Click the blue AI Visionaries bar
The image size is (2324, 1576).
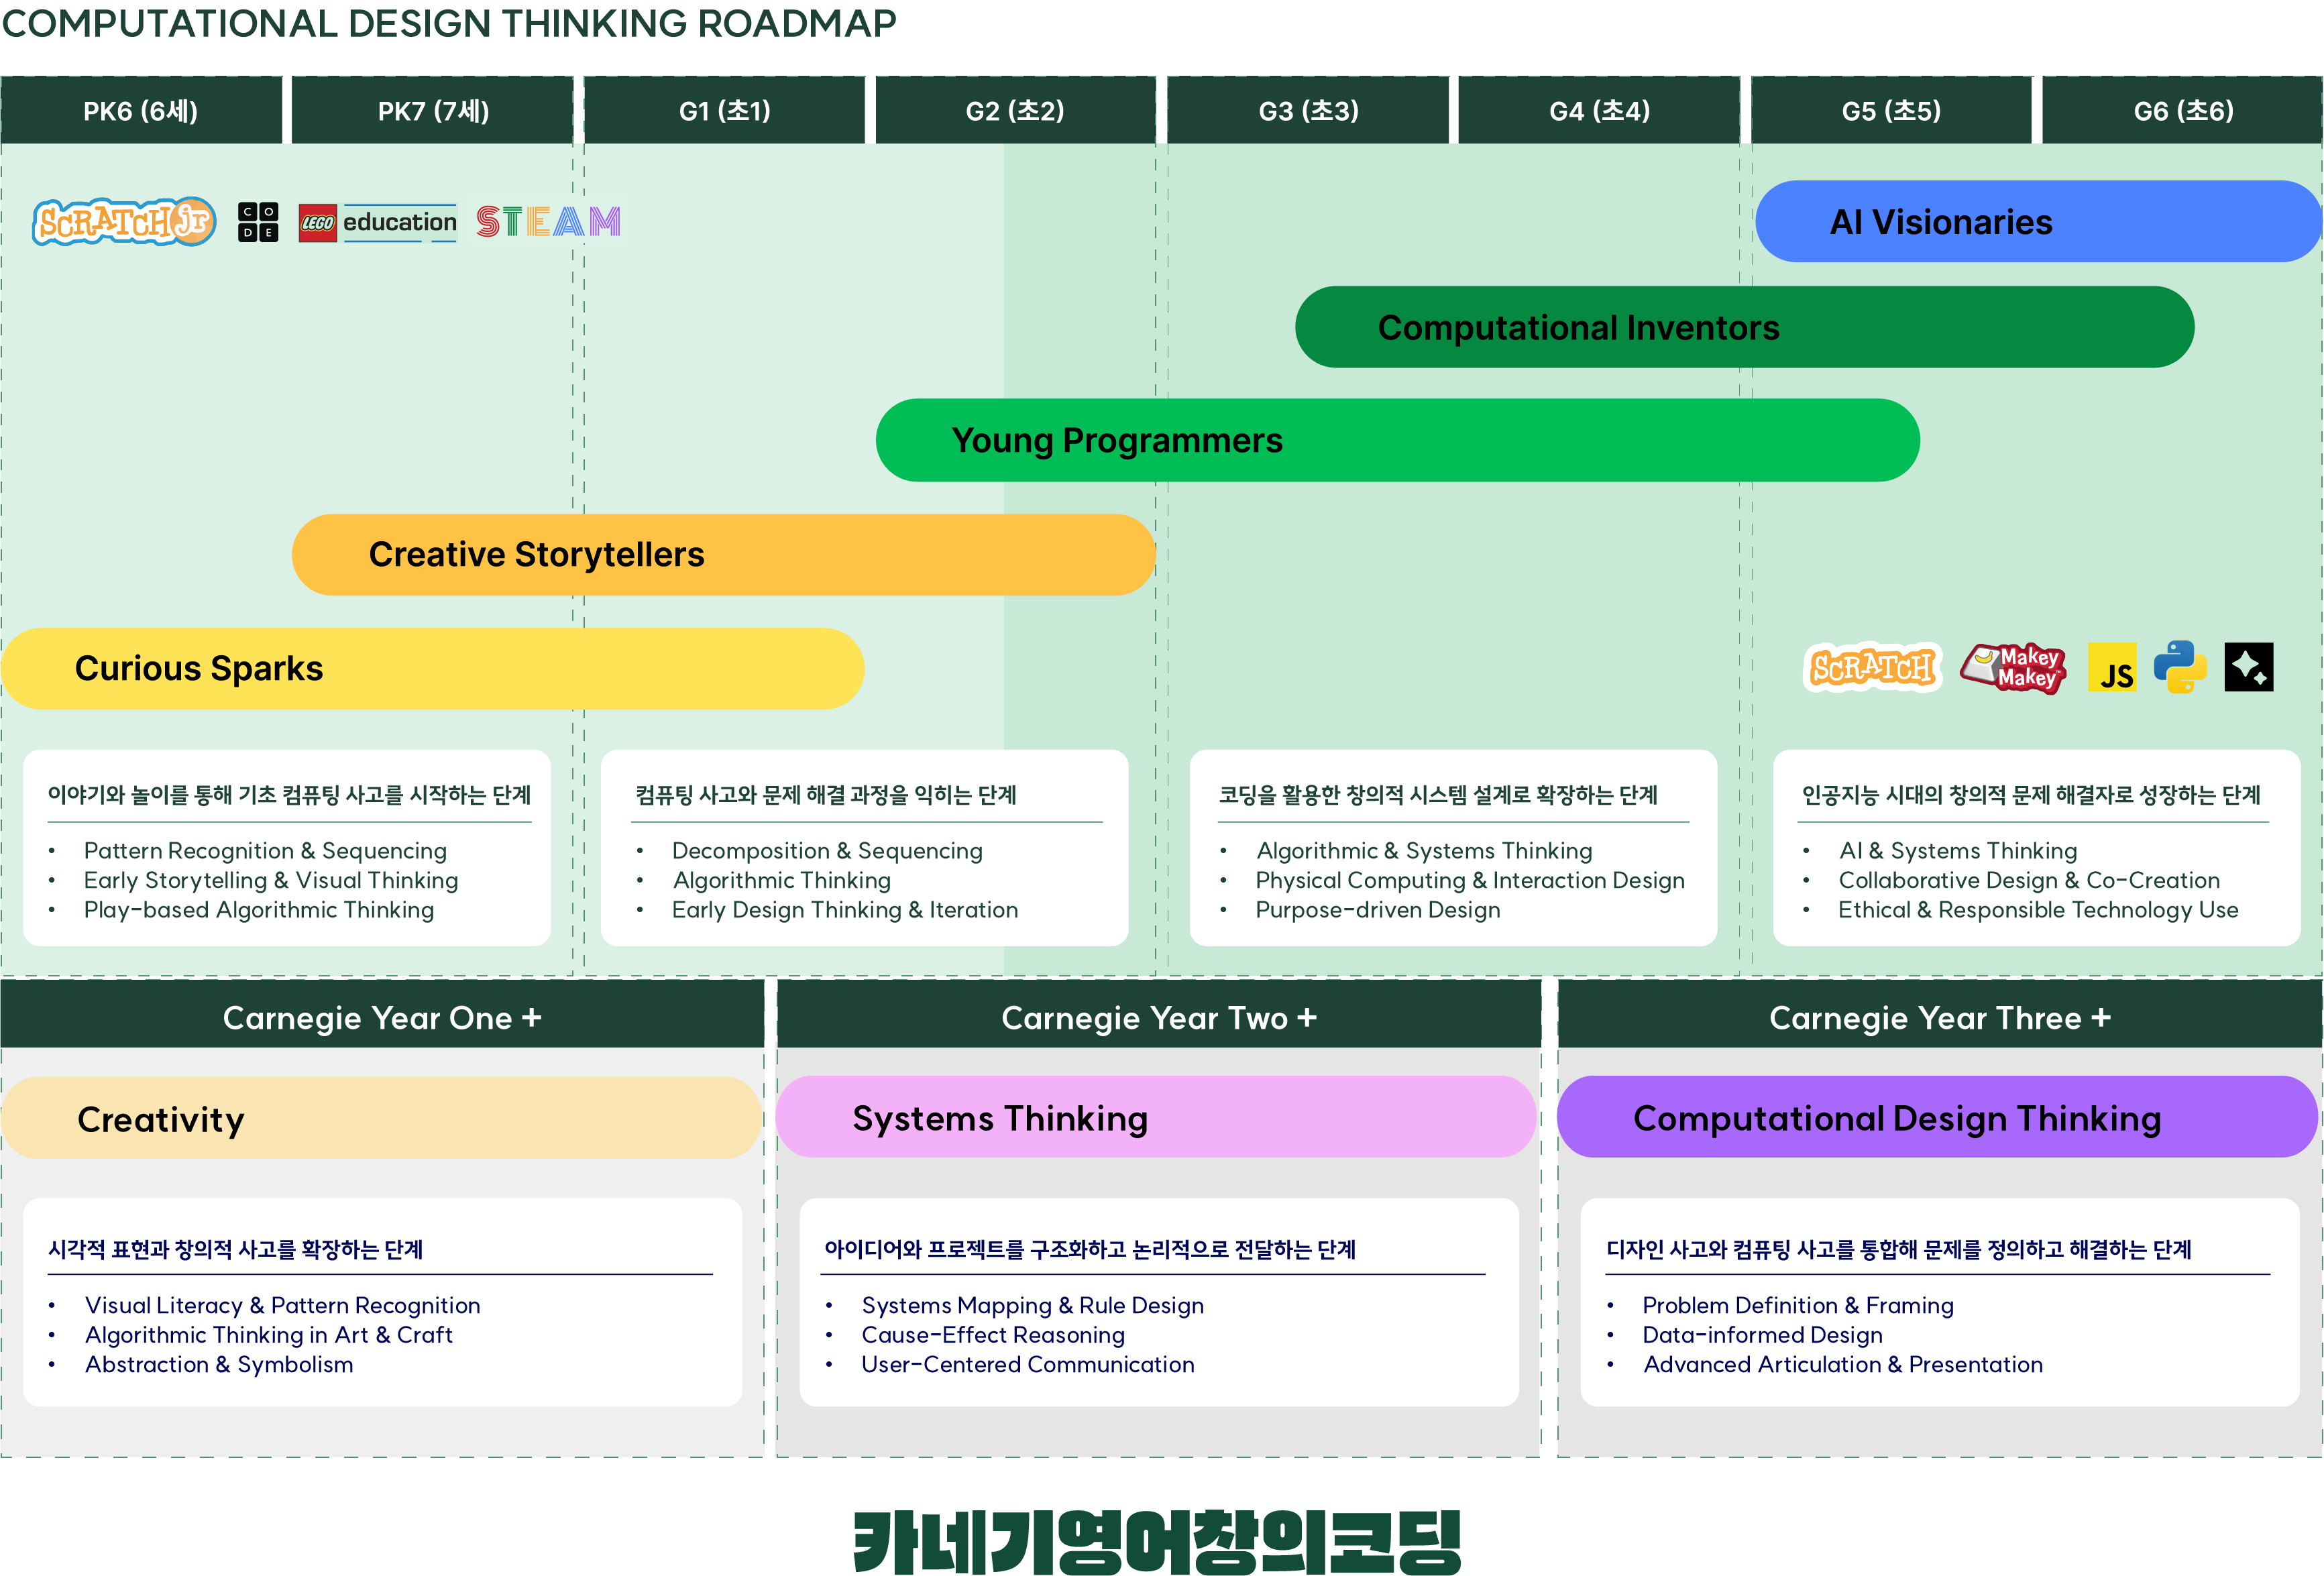pyautogui.click(x=2038, y=222)
